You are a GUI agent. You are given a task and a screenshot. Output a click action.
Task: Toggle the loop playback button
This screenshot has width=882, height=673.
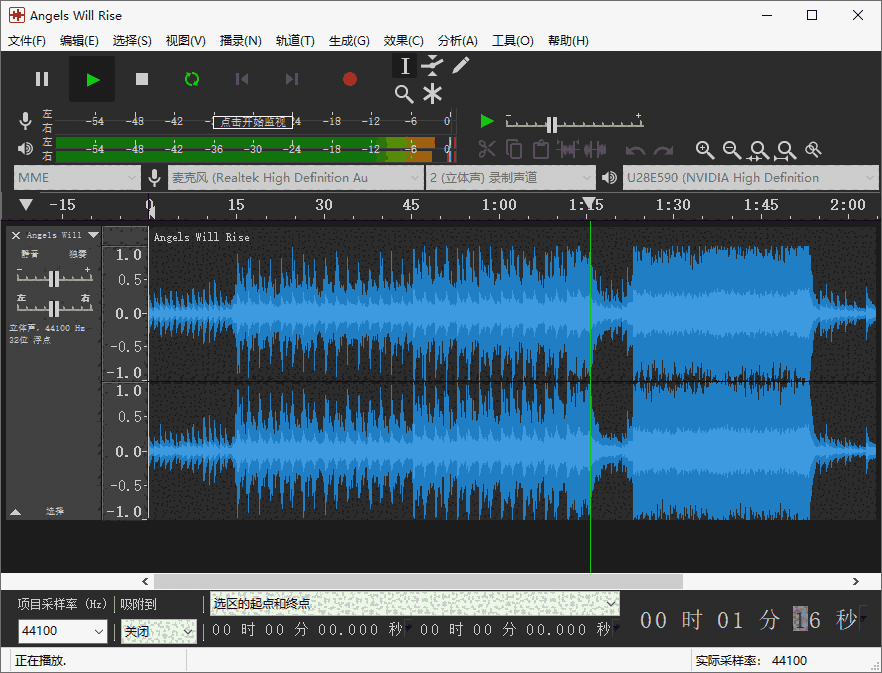[x=192, y=79]
